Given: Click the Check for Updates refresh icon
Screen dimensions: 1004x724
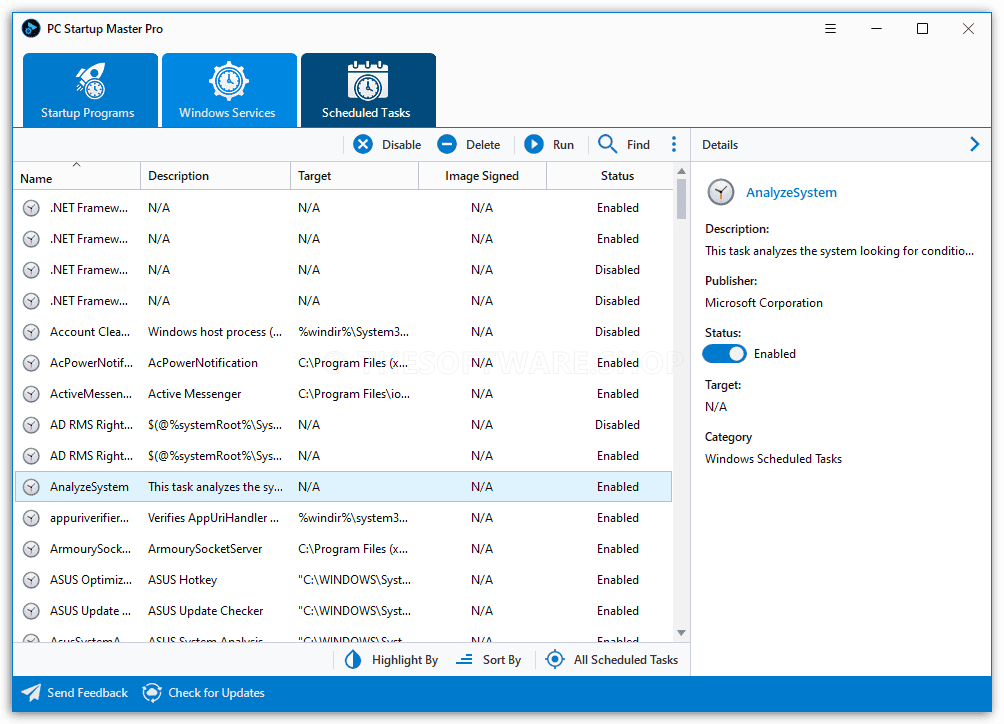Looking at the screenshot, I should tap(152, 693).
